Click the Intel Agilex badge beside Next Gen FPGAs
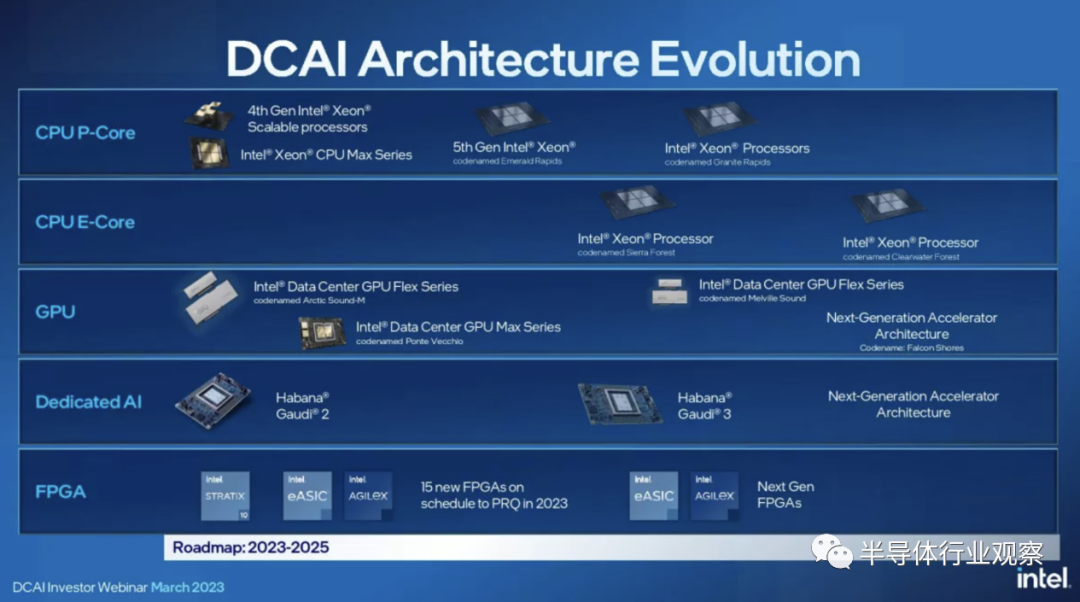This screenshot has height=602, width=1080. [714, 495]
